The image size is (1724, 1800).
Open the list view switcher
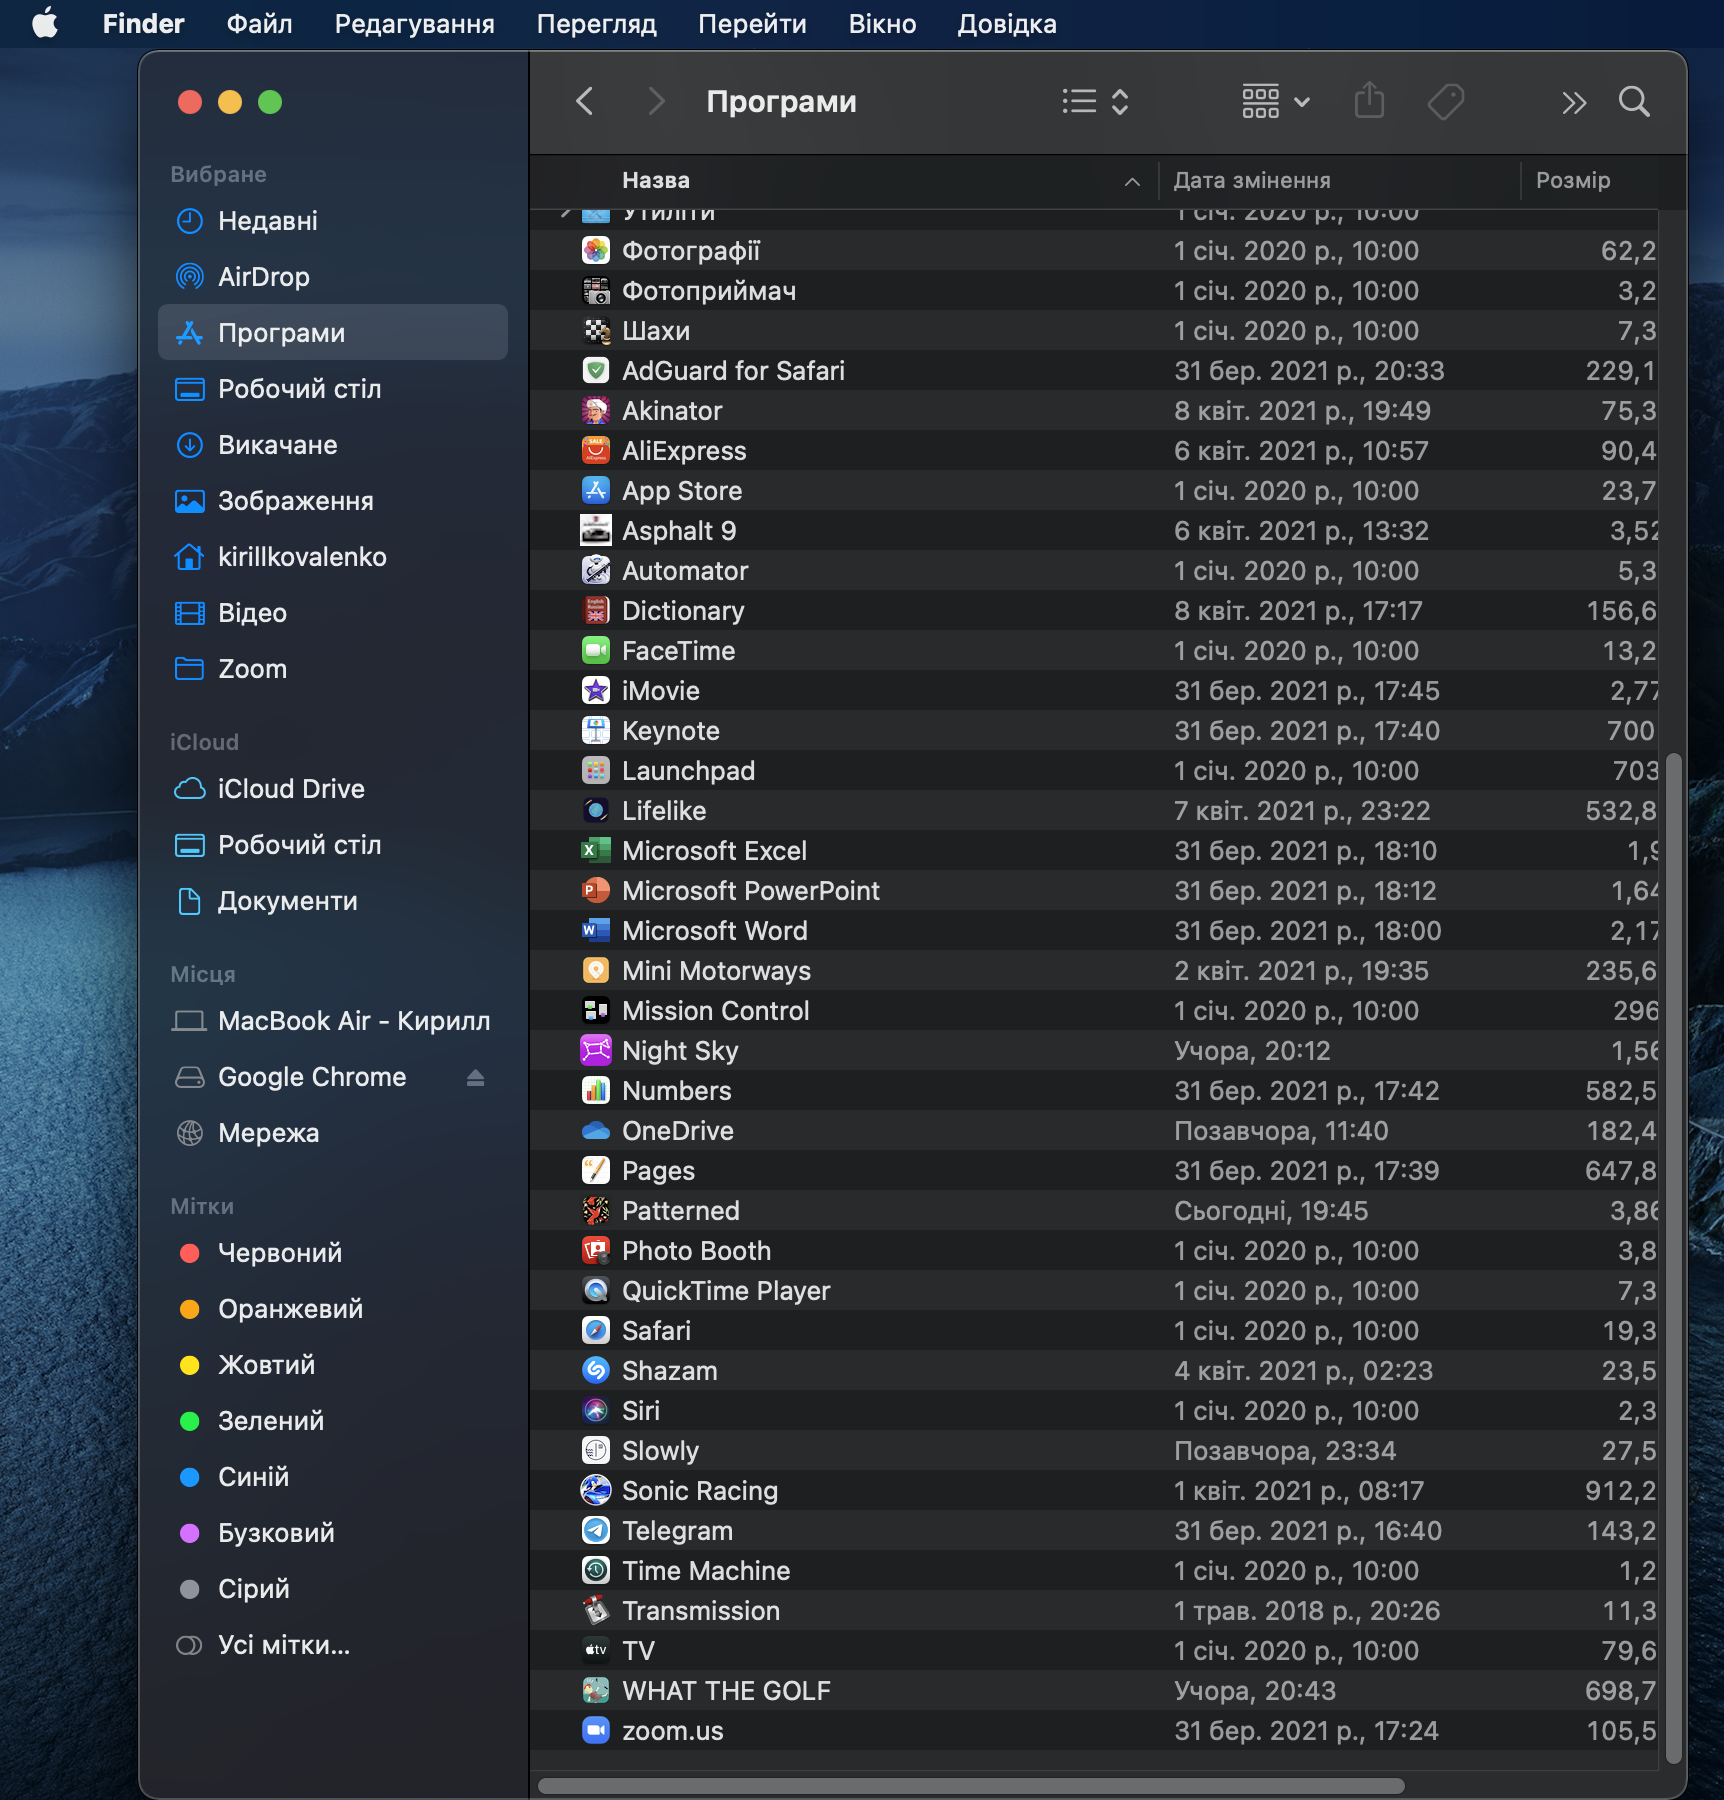(x=1096, y=101)
